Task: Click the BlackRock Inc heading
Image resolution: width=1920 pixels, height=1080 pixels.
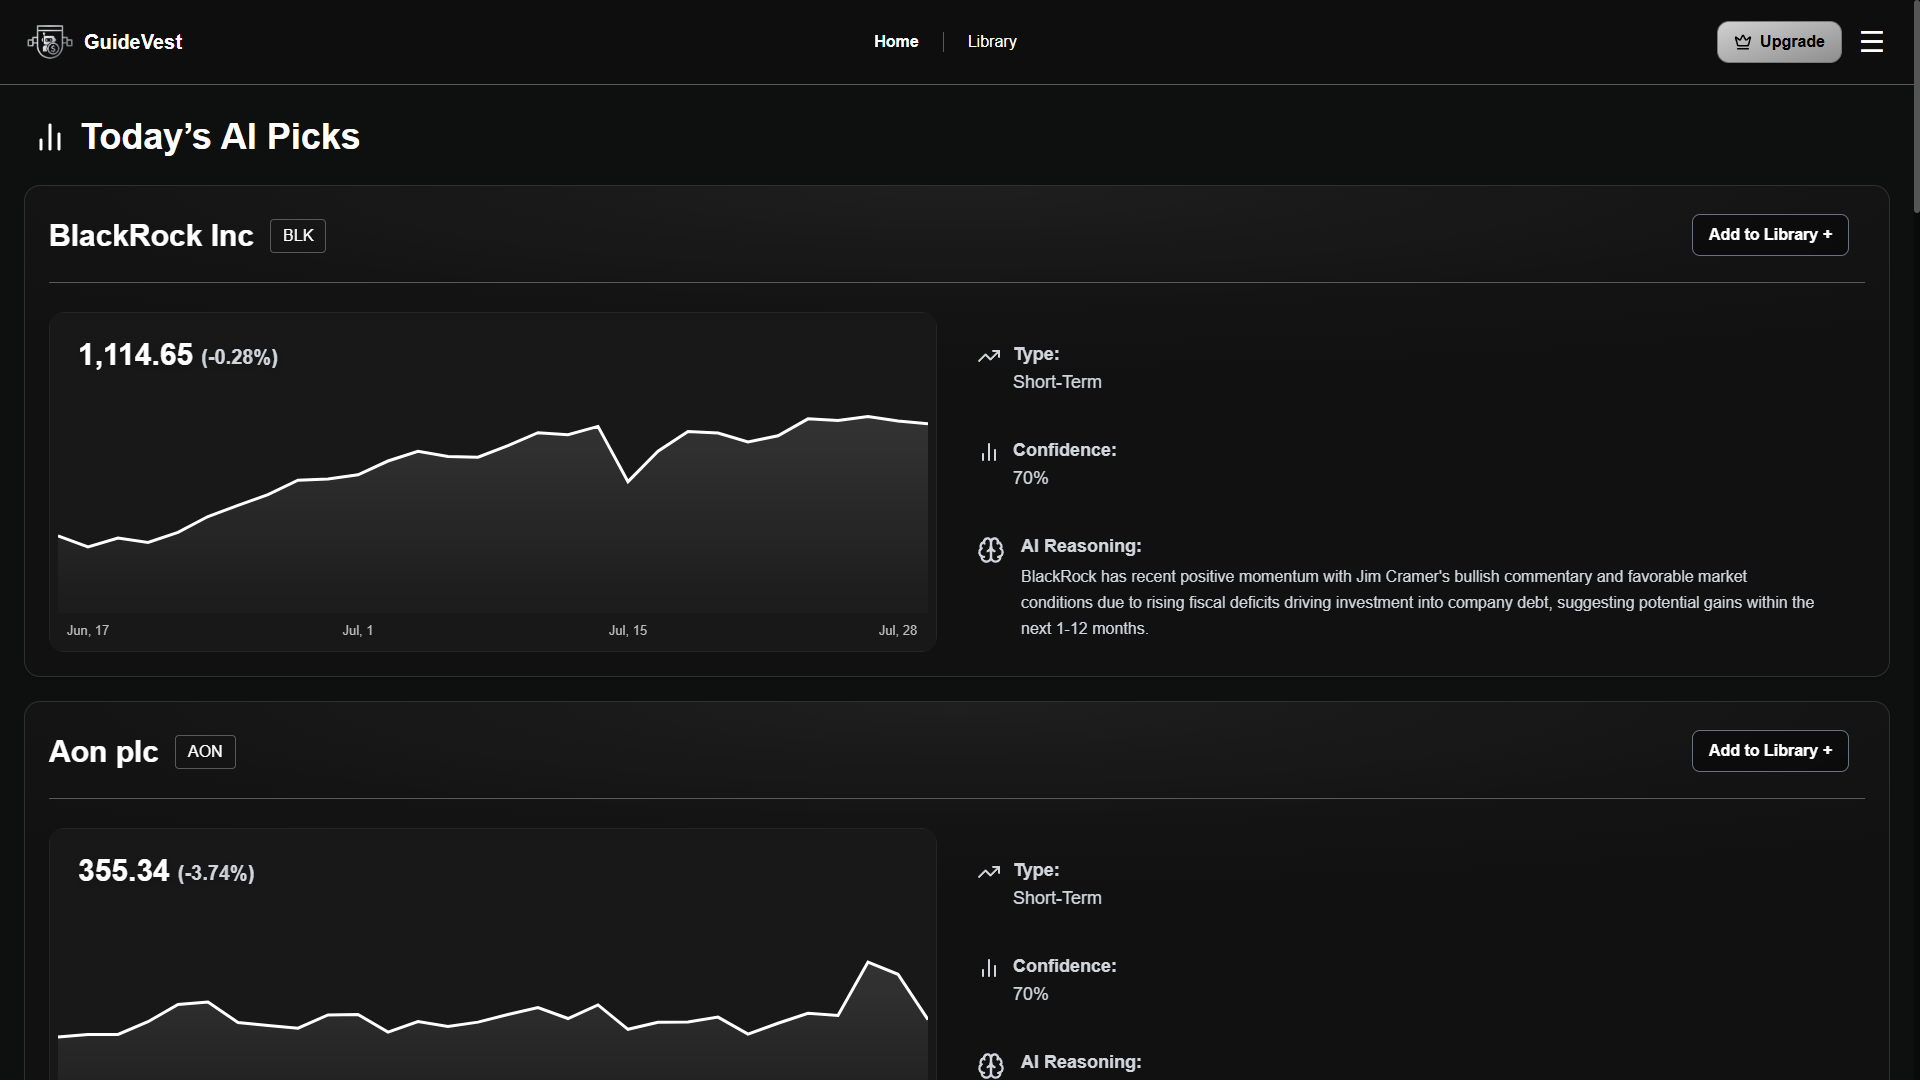Action: [151, 236]
